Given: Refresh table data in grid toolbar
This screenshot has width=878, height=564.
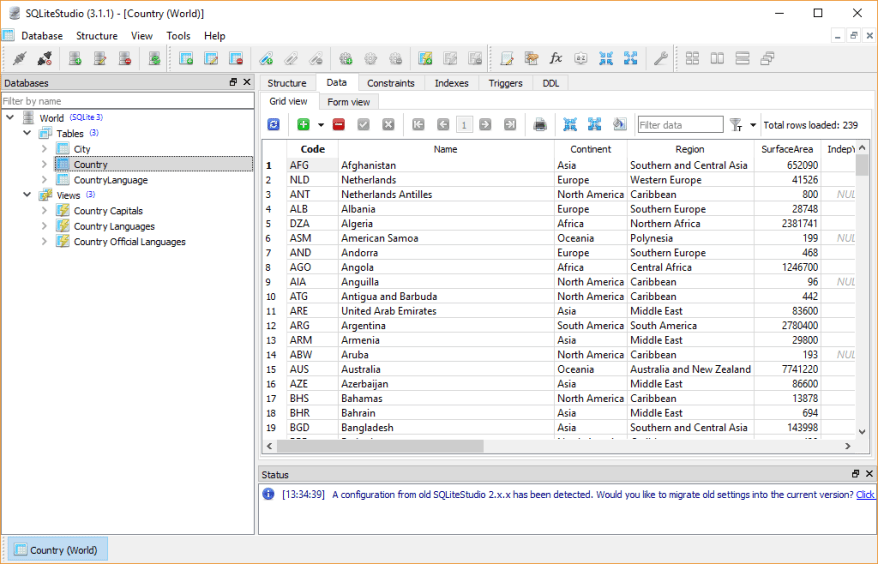Looking at the screenshot, I should (274, 125).
